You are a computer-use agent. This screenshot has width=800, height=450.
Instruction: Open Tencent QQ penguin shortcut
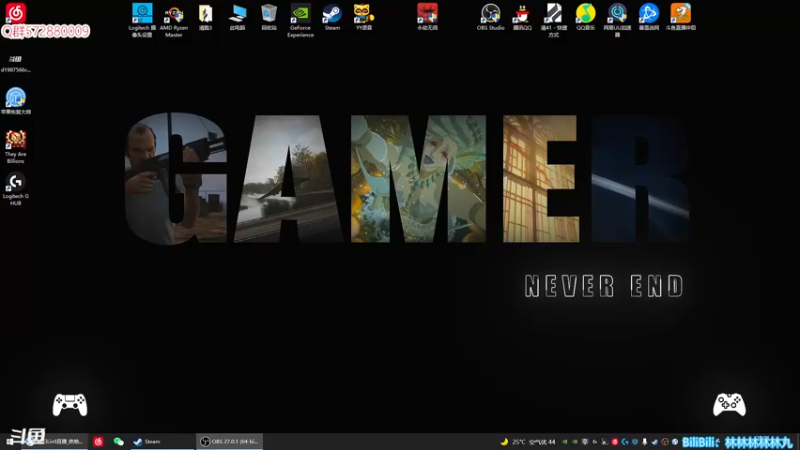[x=522, y=17]
